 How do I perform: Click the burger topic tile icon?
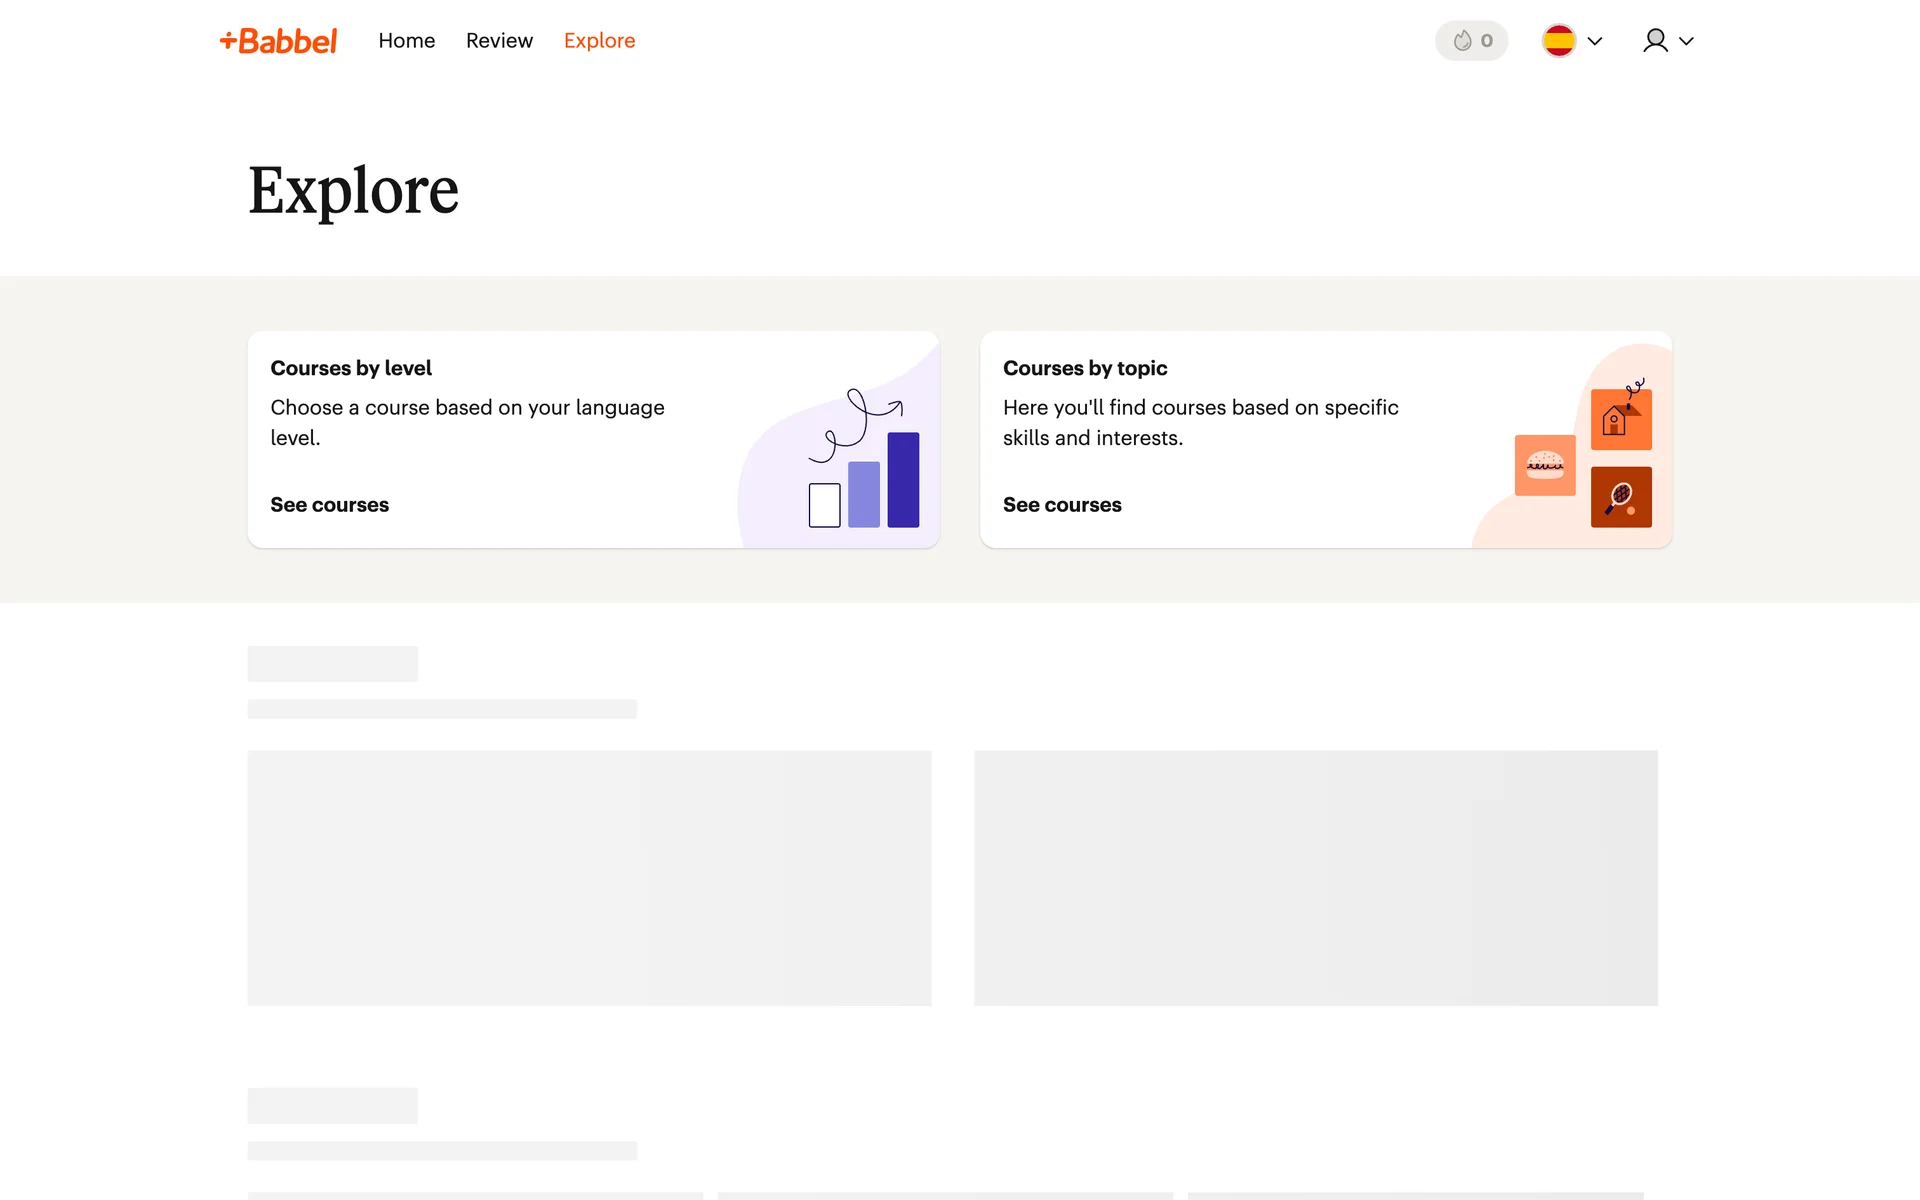1544,465
